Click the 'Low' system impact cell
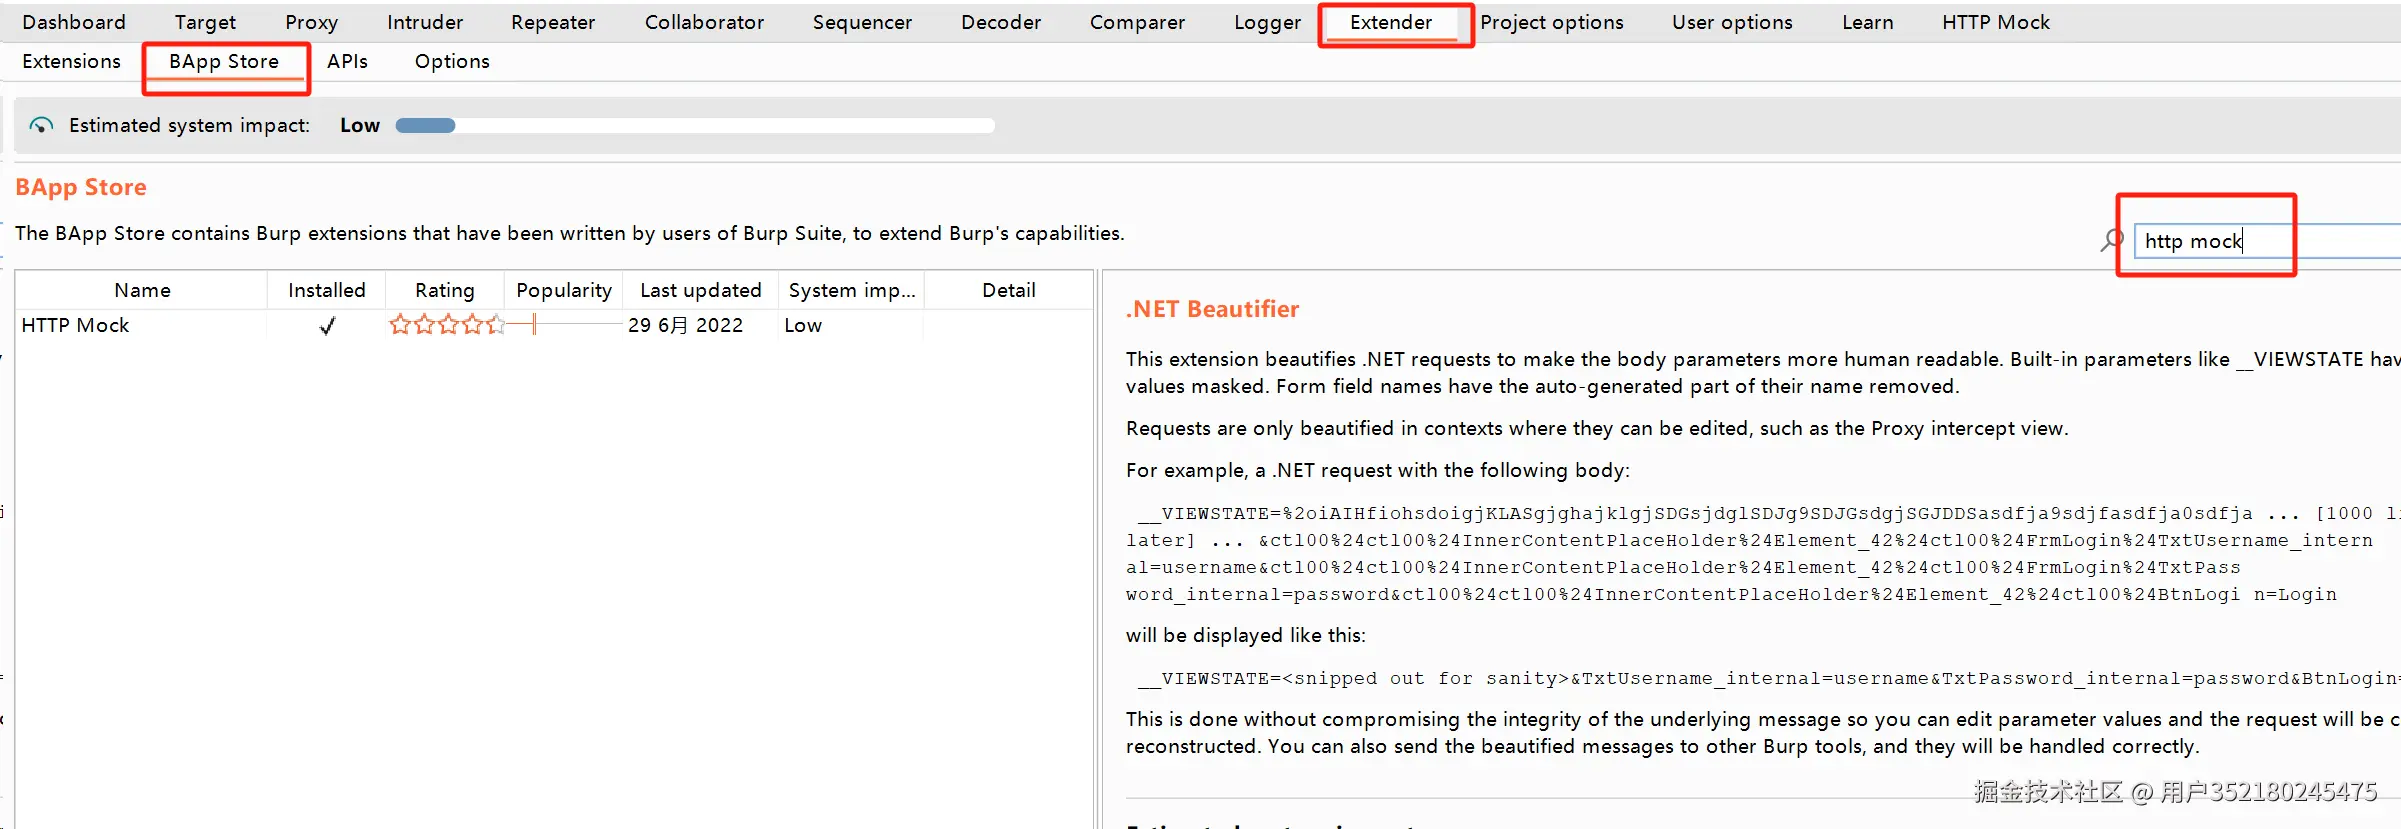 (803, 325)
